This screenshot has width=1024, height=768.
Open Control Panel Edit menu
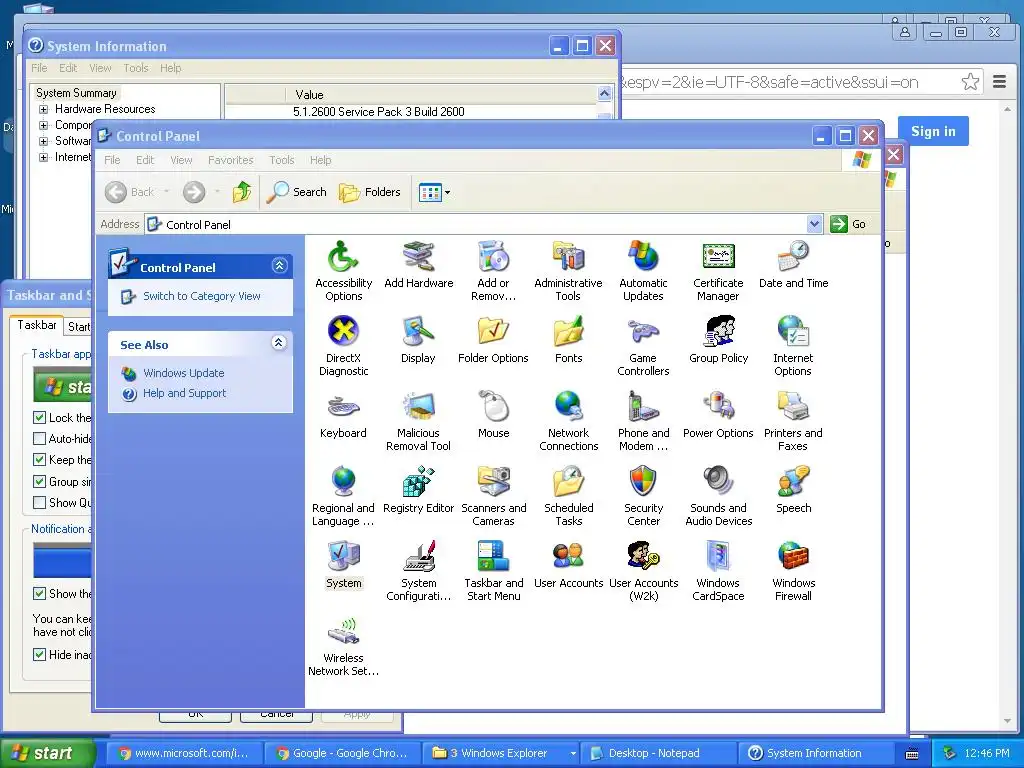[x=144, y=160]
